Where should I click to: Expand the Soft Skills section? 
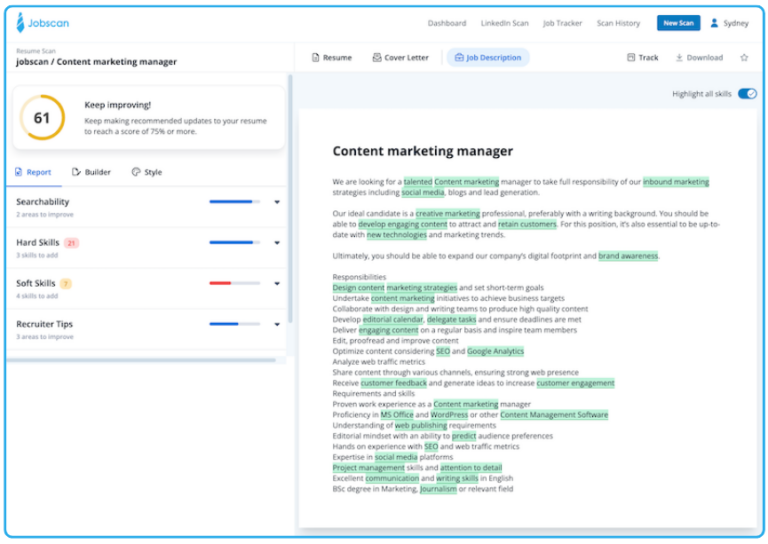tap(277, 284)
